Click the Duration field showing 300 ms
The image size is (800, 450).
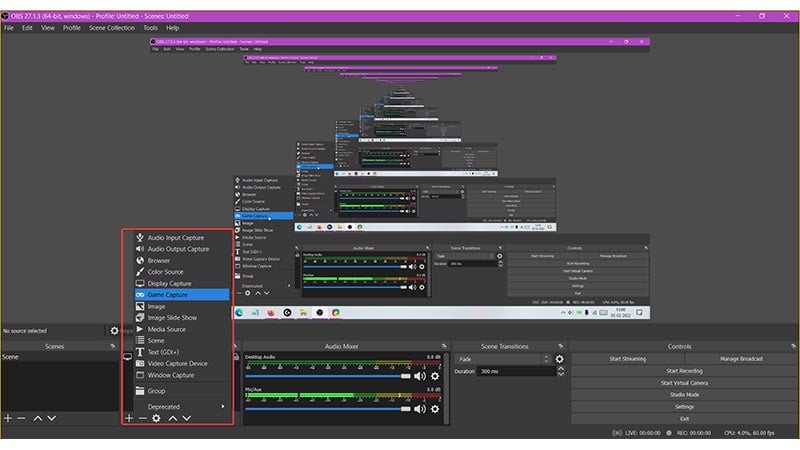(x=516, y=371)
